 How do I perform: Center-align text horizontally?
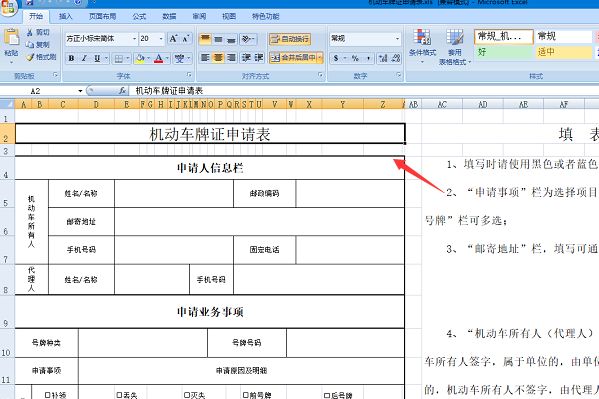[218, 58]
